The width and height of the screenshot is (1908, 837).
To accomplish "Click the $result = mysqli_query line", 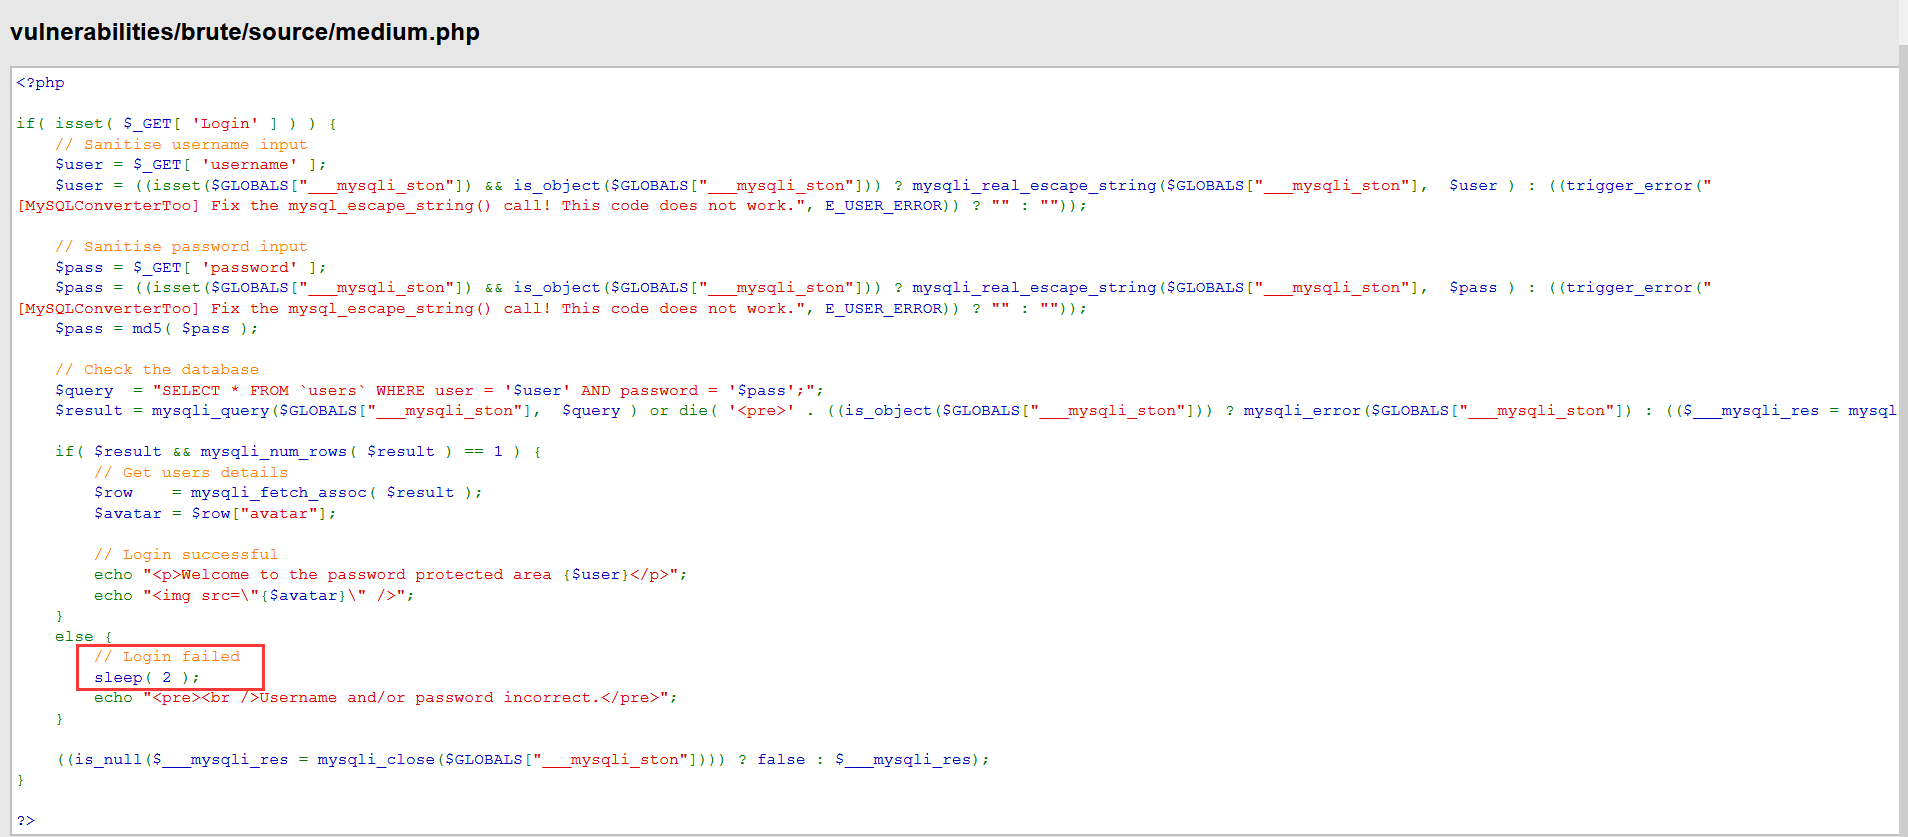I will (976, 411).
